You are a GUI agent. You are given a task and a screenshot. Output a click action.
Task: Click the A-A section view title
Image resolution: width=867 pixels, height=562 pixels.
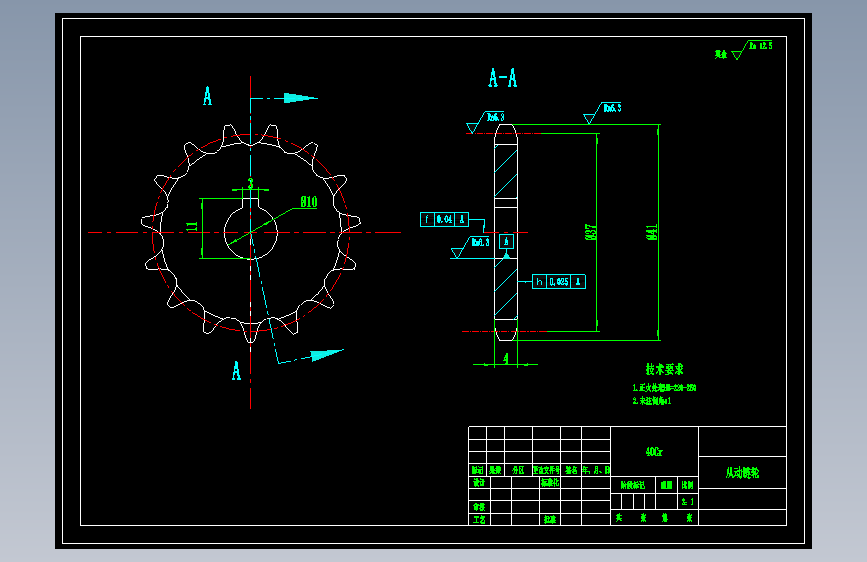503,78
